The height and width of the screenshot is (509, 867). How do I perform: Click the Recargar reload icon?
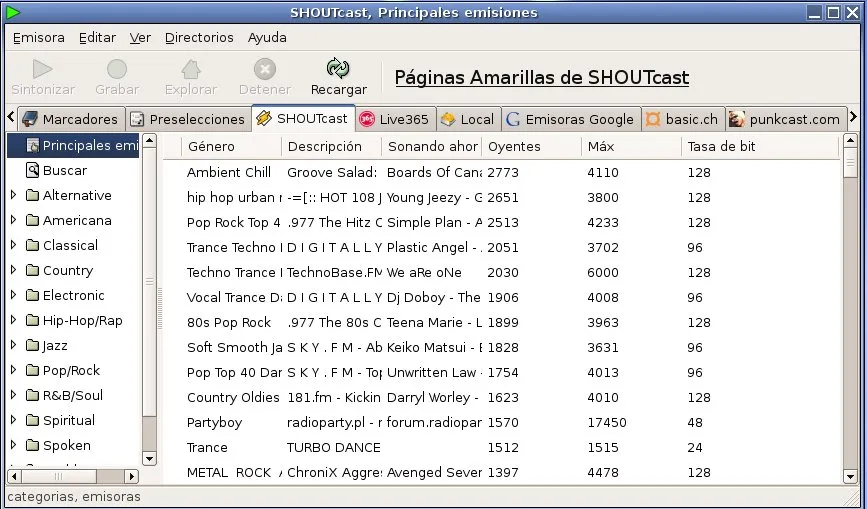338,68
